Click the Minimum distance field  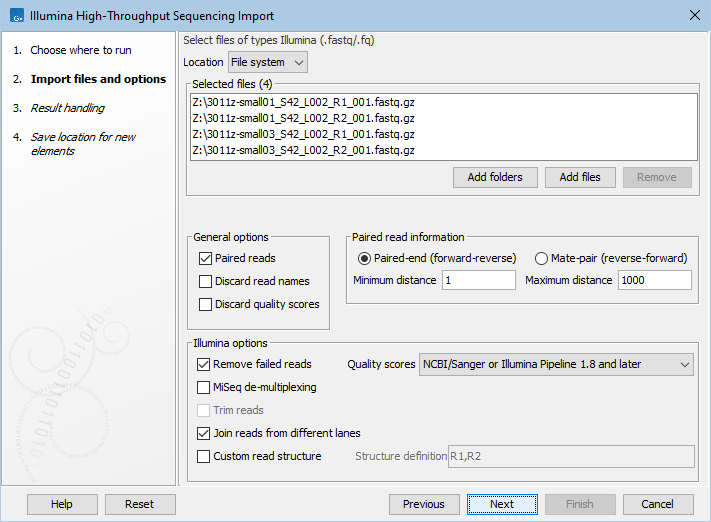click(478, 280)
